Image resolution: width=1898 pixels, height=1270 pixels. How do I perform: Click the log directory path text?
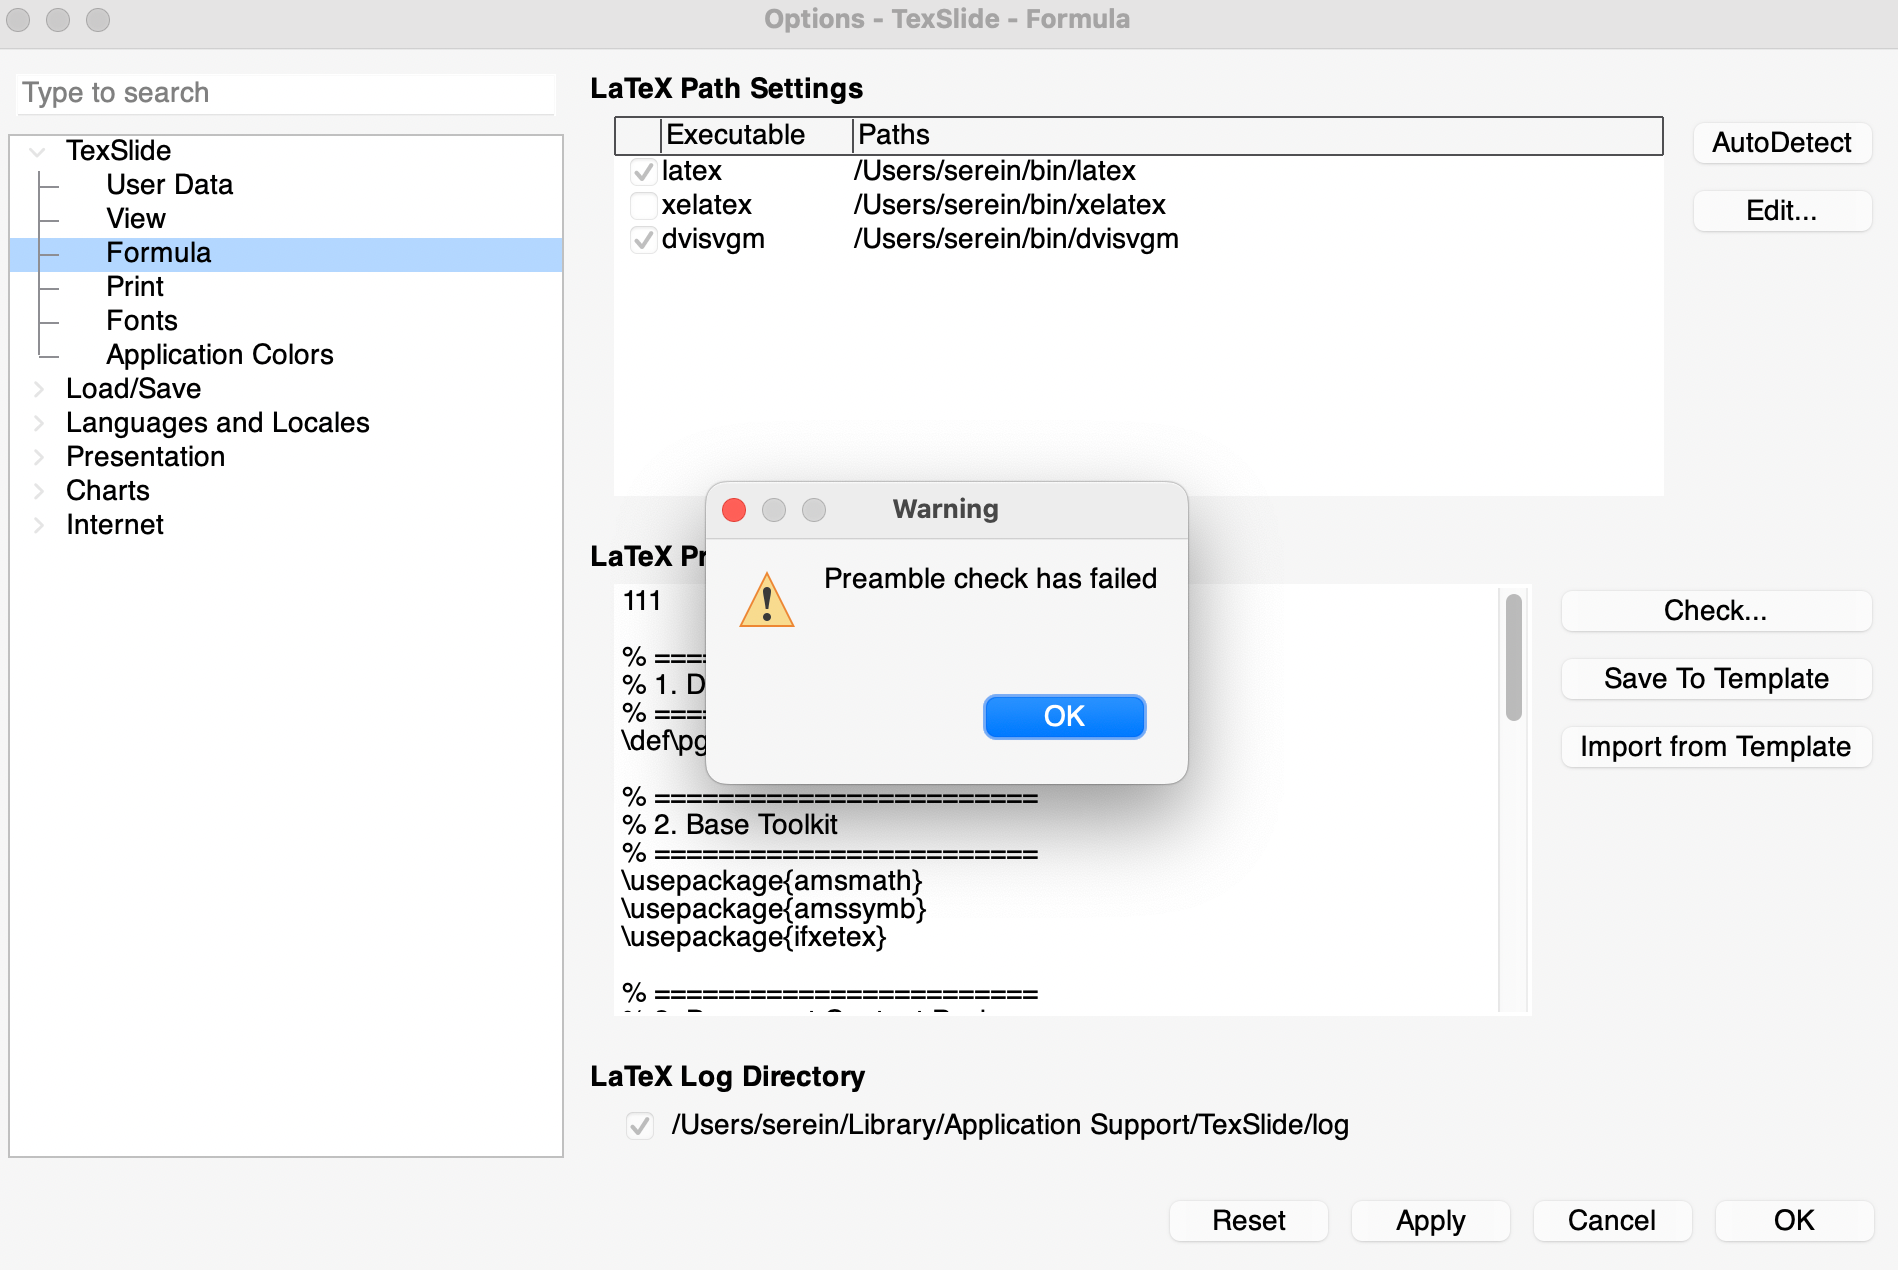[x=1010, y=1125]
